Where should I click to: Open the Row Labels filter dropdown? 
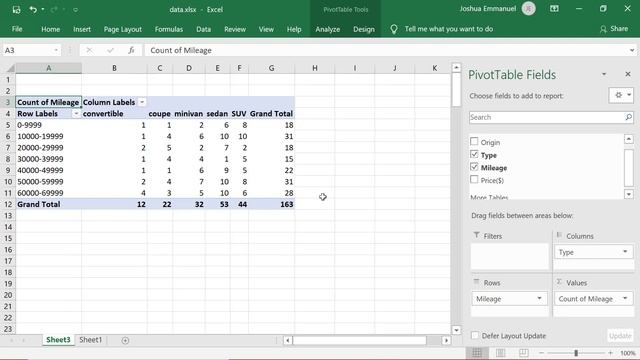point(76,113)
